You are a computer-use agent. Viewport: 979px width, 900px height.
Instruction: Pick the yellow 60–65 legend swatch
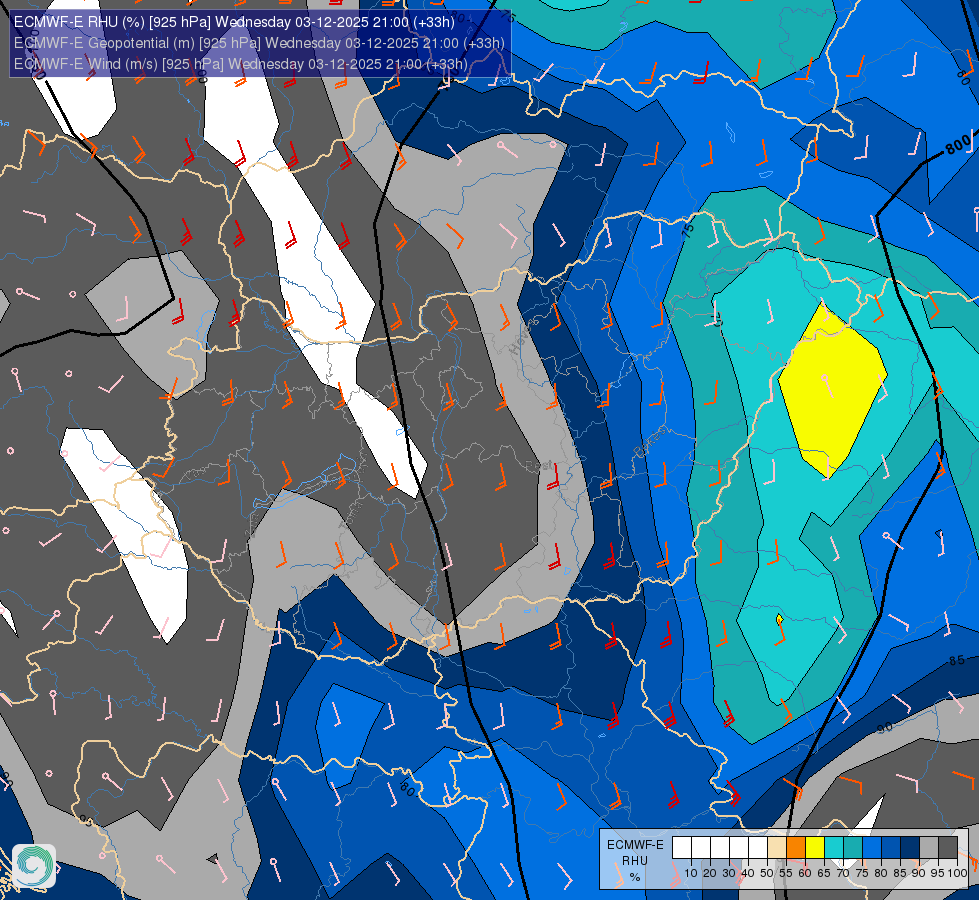click(x=815, y=848)
